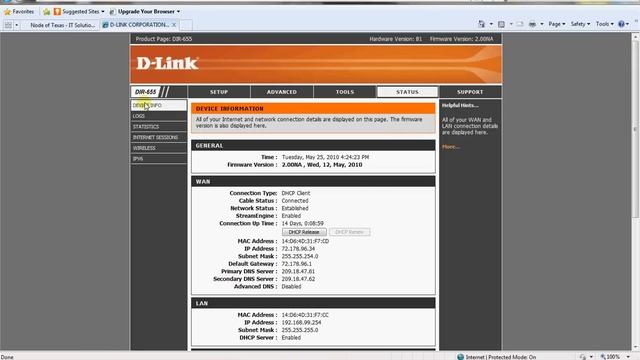Open the SETUP router tab
The width and height of the screenshot is (640, 360).
pos(219,92)
